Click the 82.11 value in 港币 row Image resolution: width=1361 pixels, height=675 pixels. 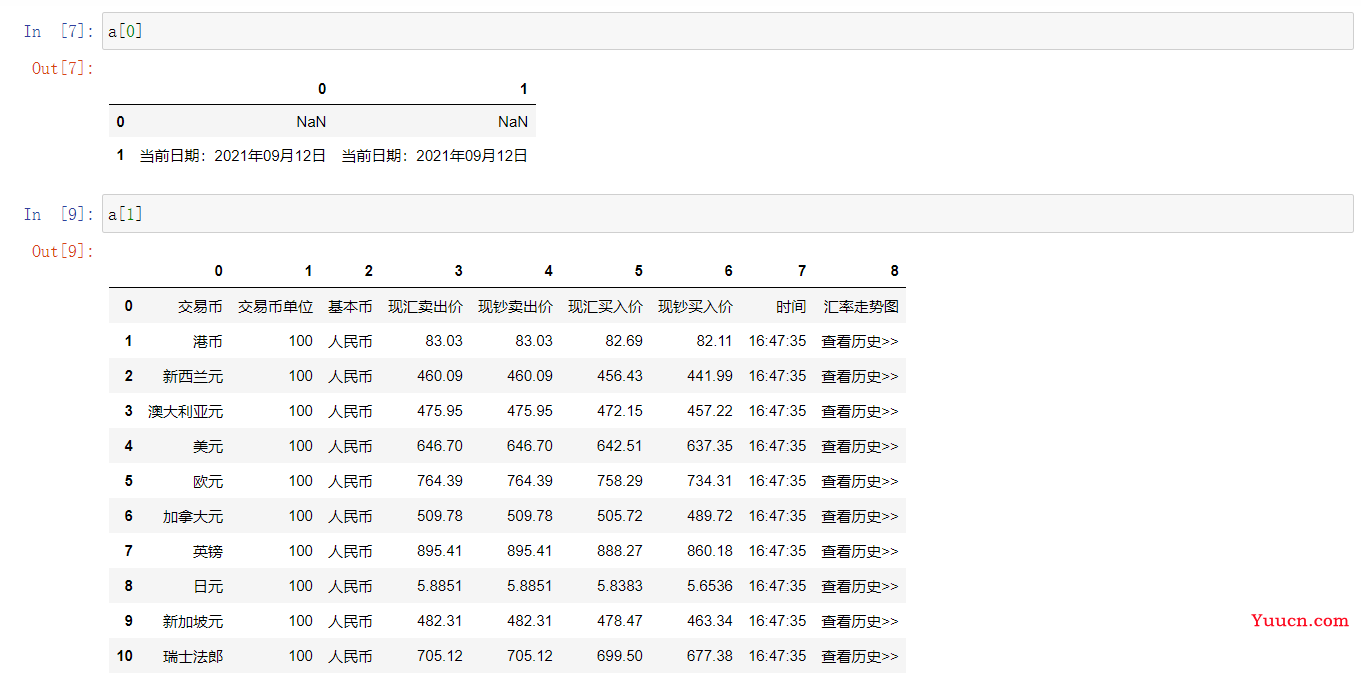coord(714,341)
